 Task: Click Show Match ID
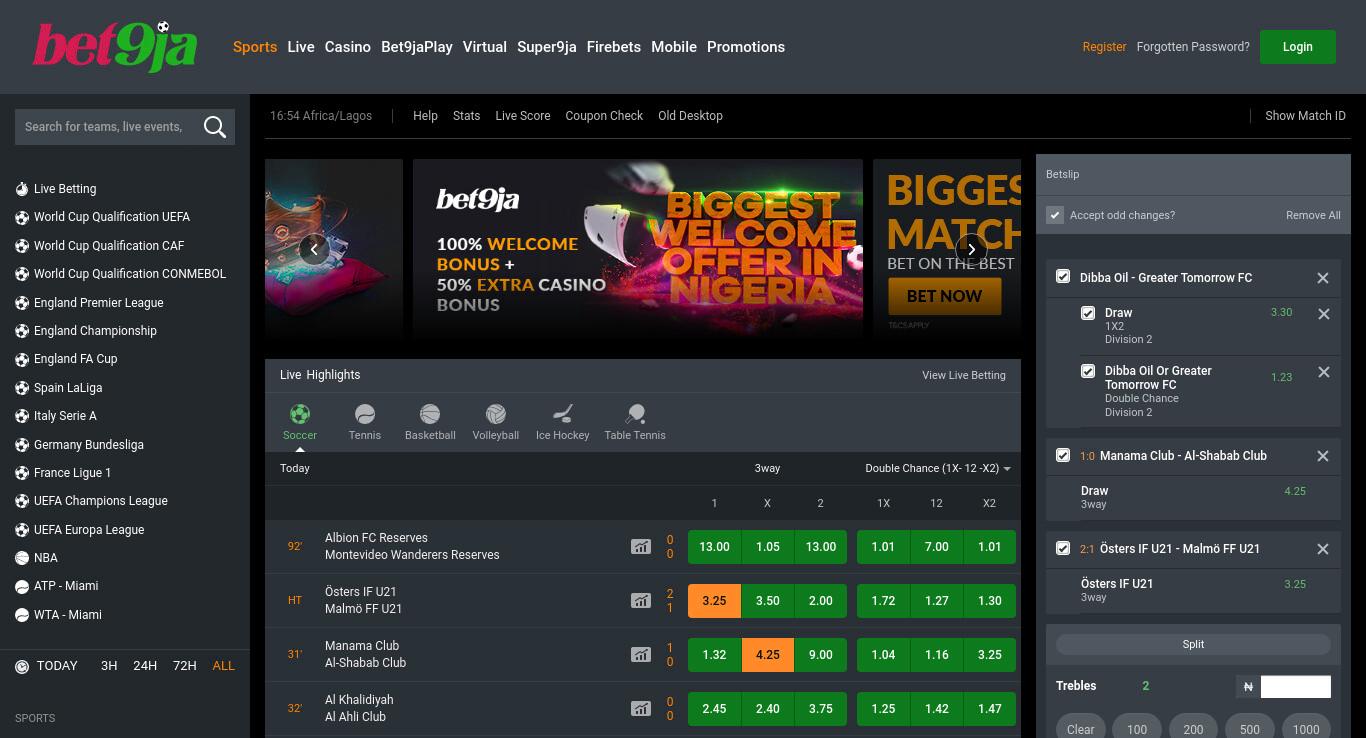click(1305, 116)
